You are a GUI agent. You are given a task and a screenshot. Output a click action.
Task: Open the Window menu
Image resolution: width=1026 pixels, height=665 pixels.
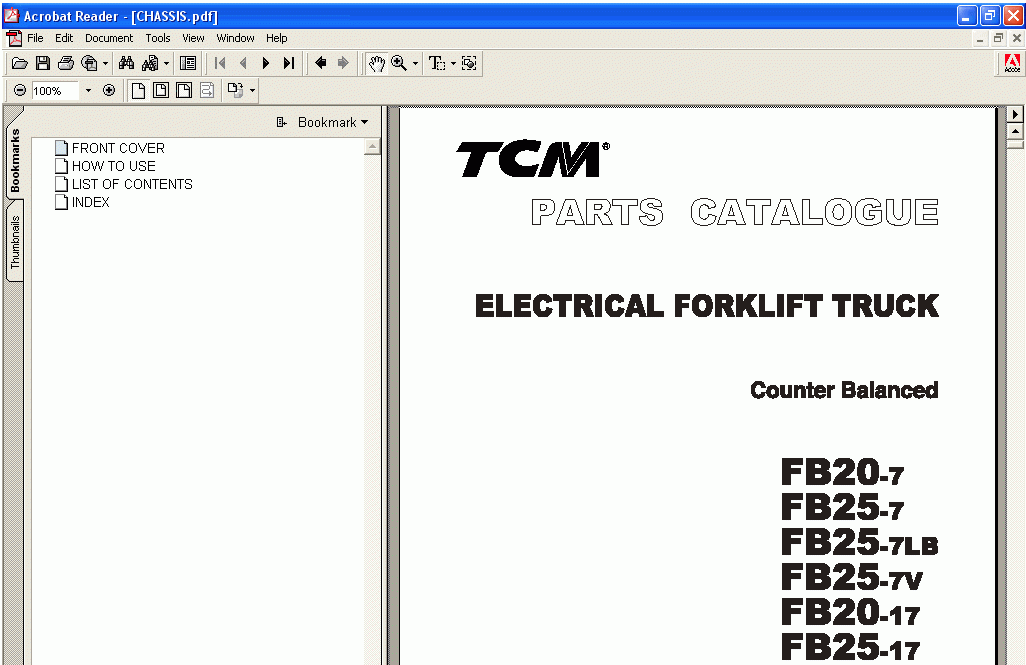pyautogui.click(x=236, y=38)
